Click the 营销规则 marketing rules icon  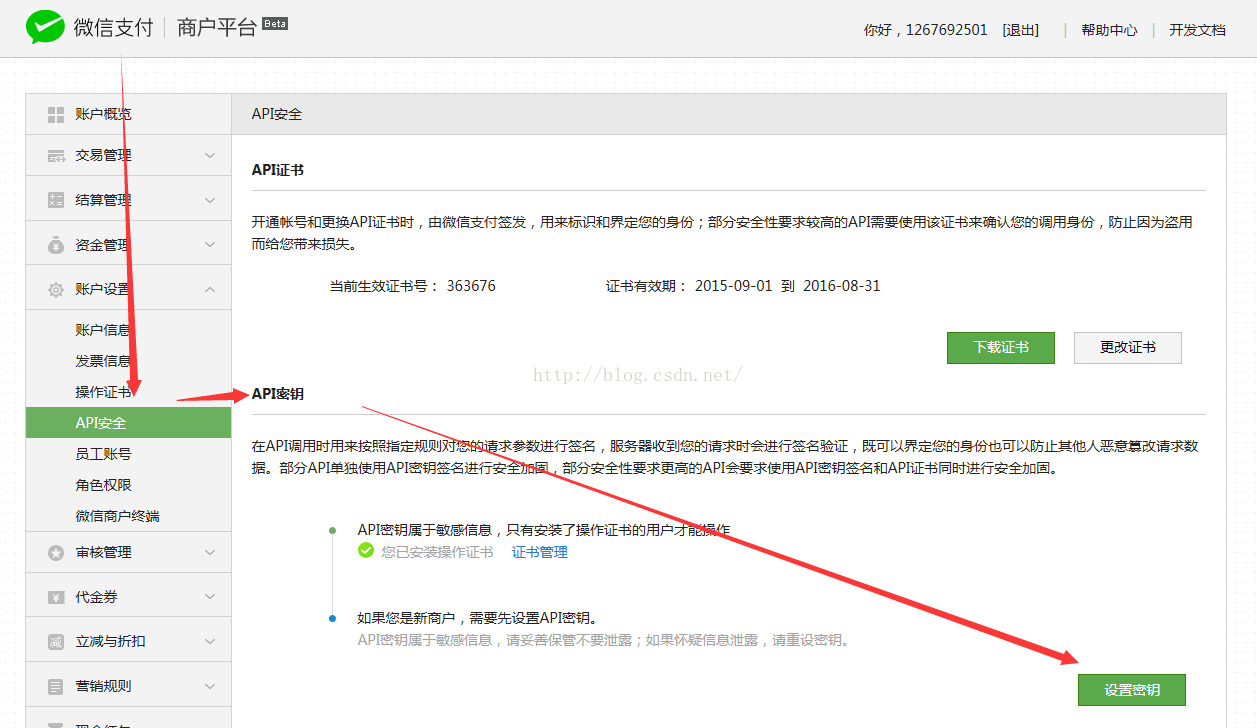[x=56, y=687]
